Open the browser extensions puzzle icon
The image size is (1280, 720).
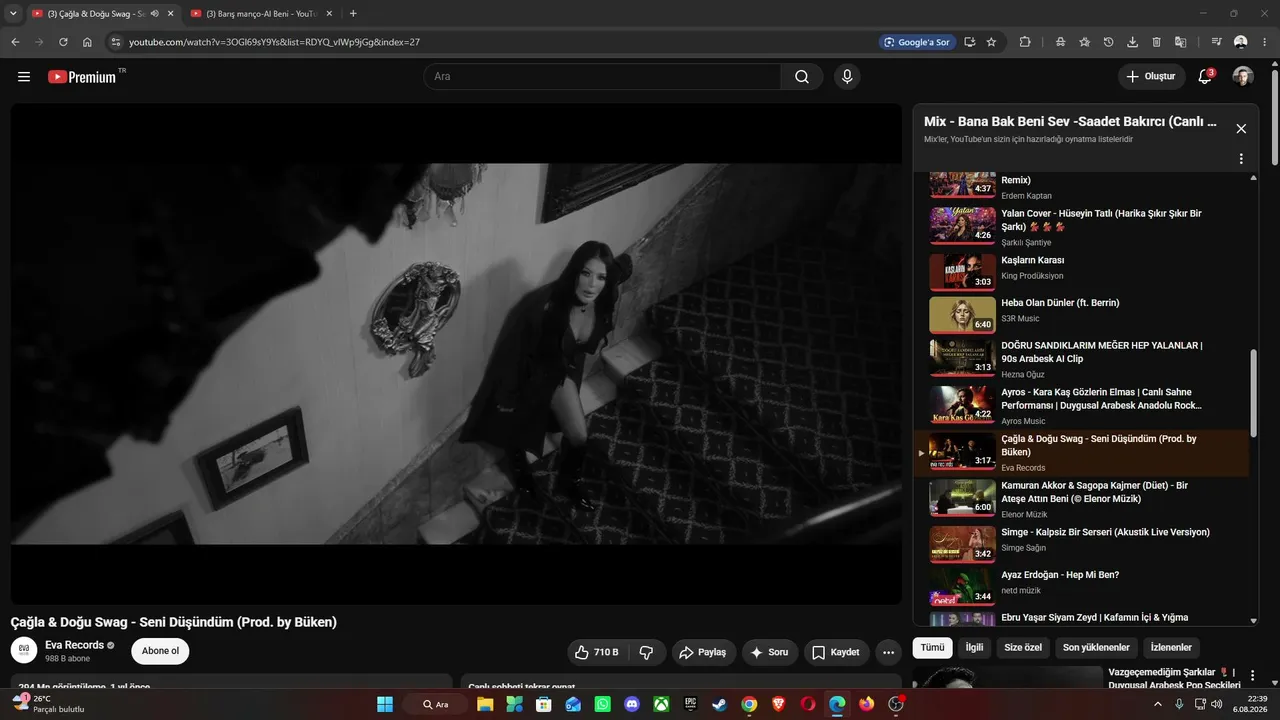pyautogui.click(x=1025, y=42)
